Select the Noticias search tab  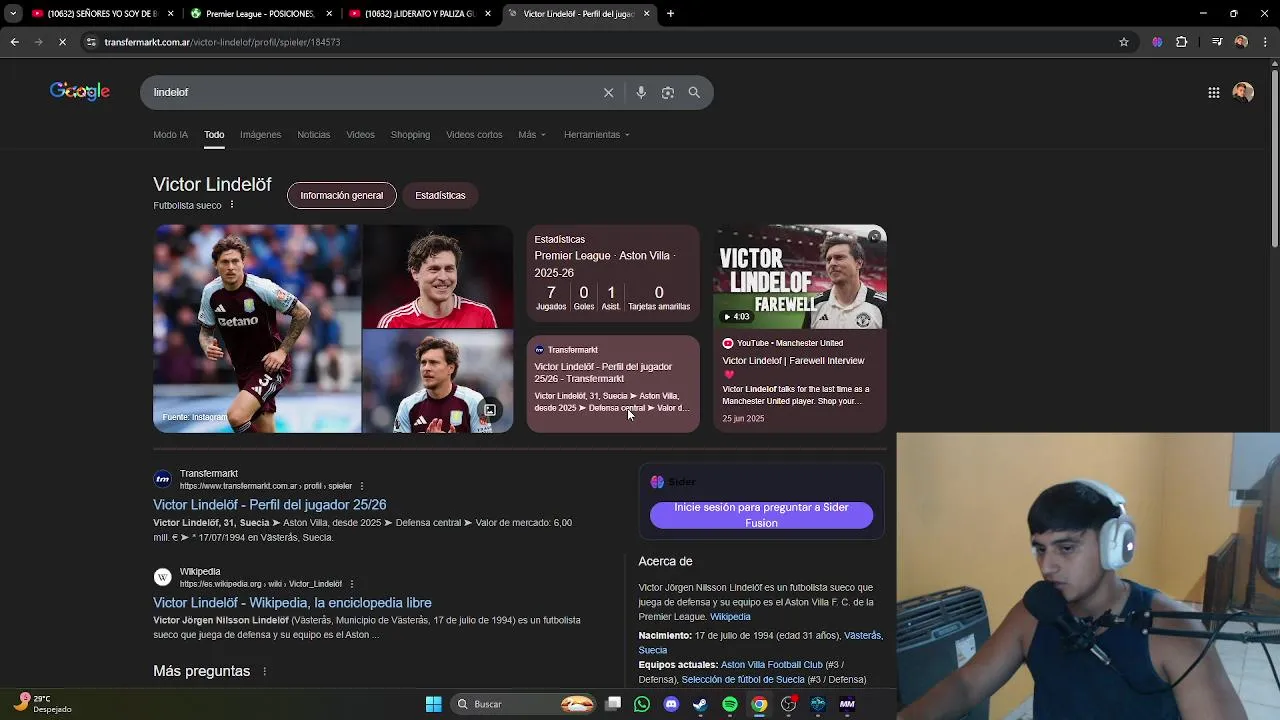coord(313,135)
